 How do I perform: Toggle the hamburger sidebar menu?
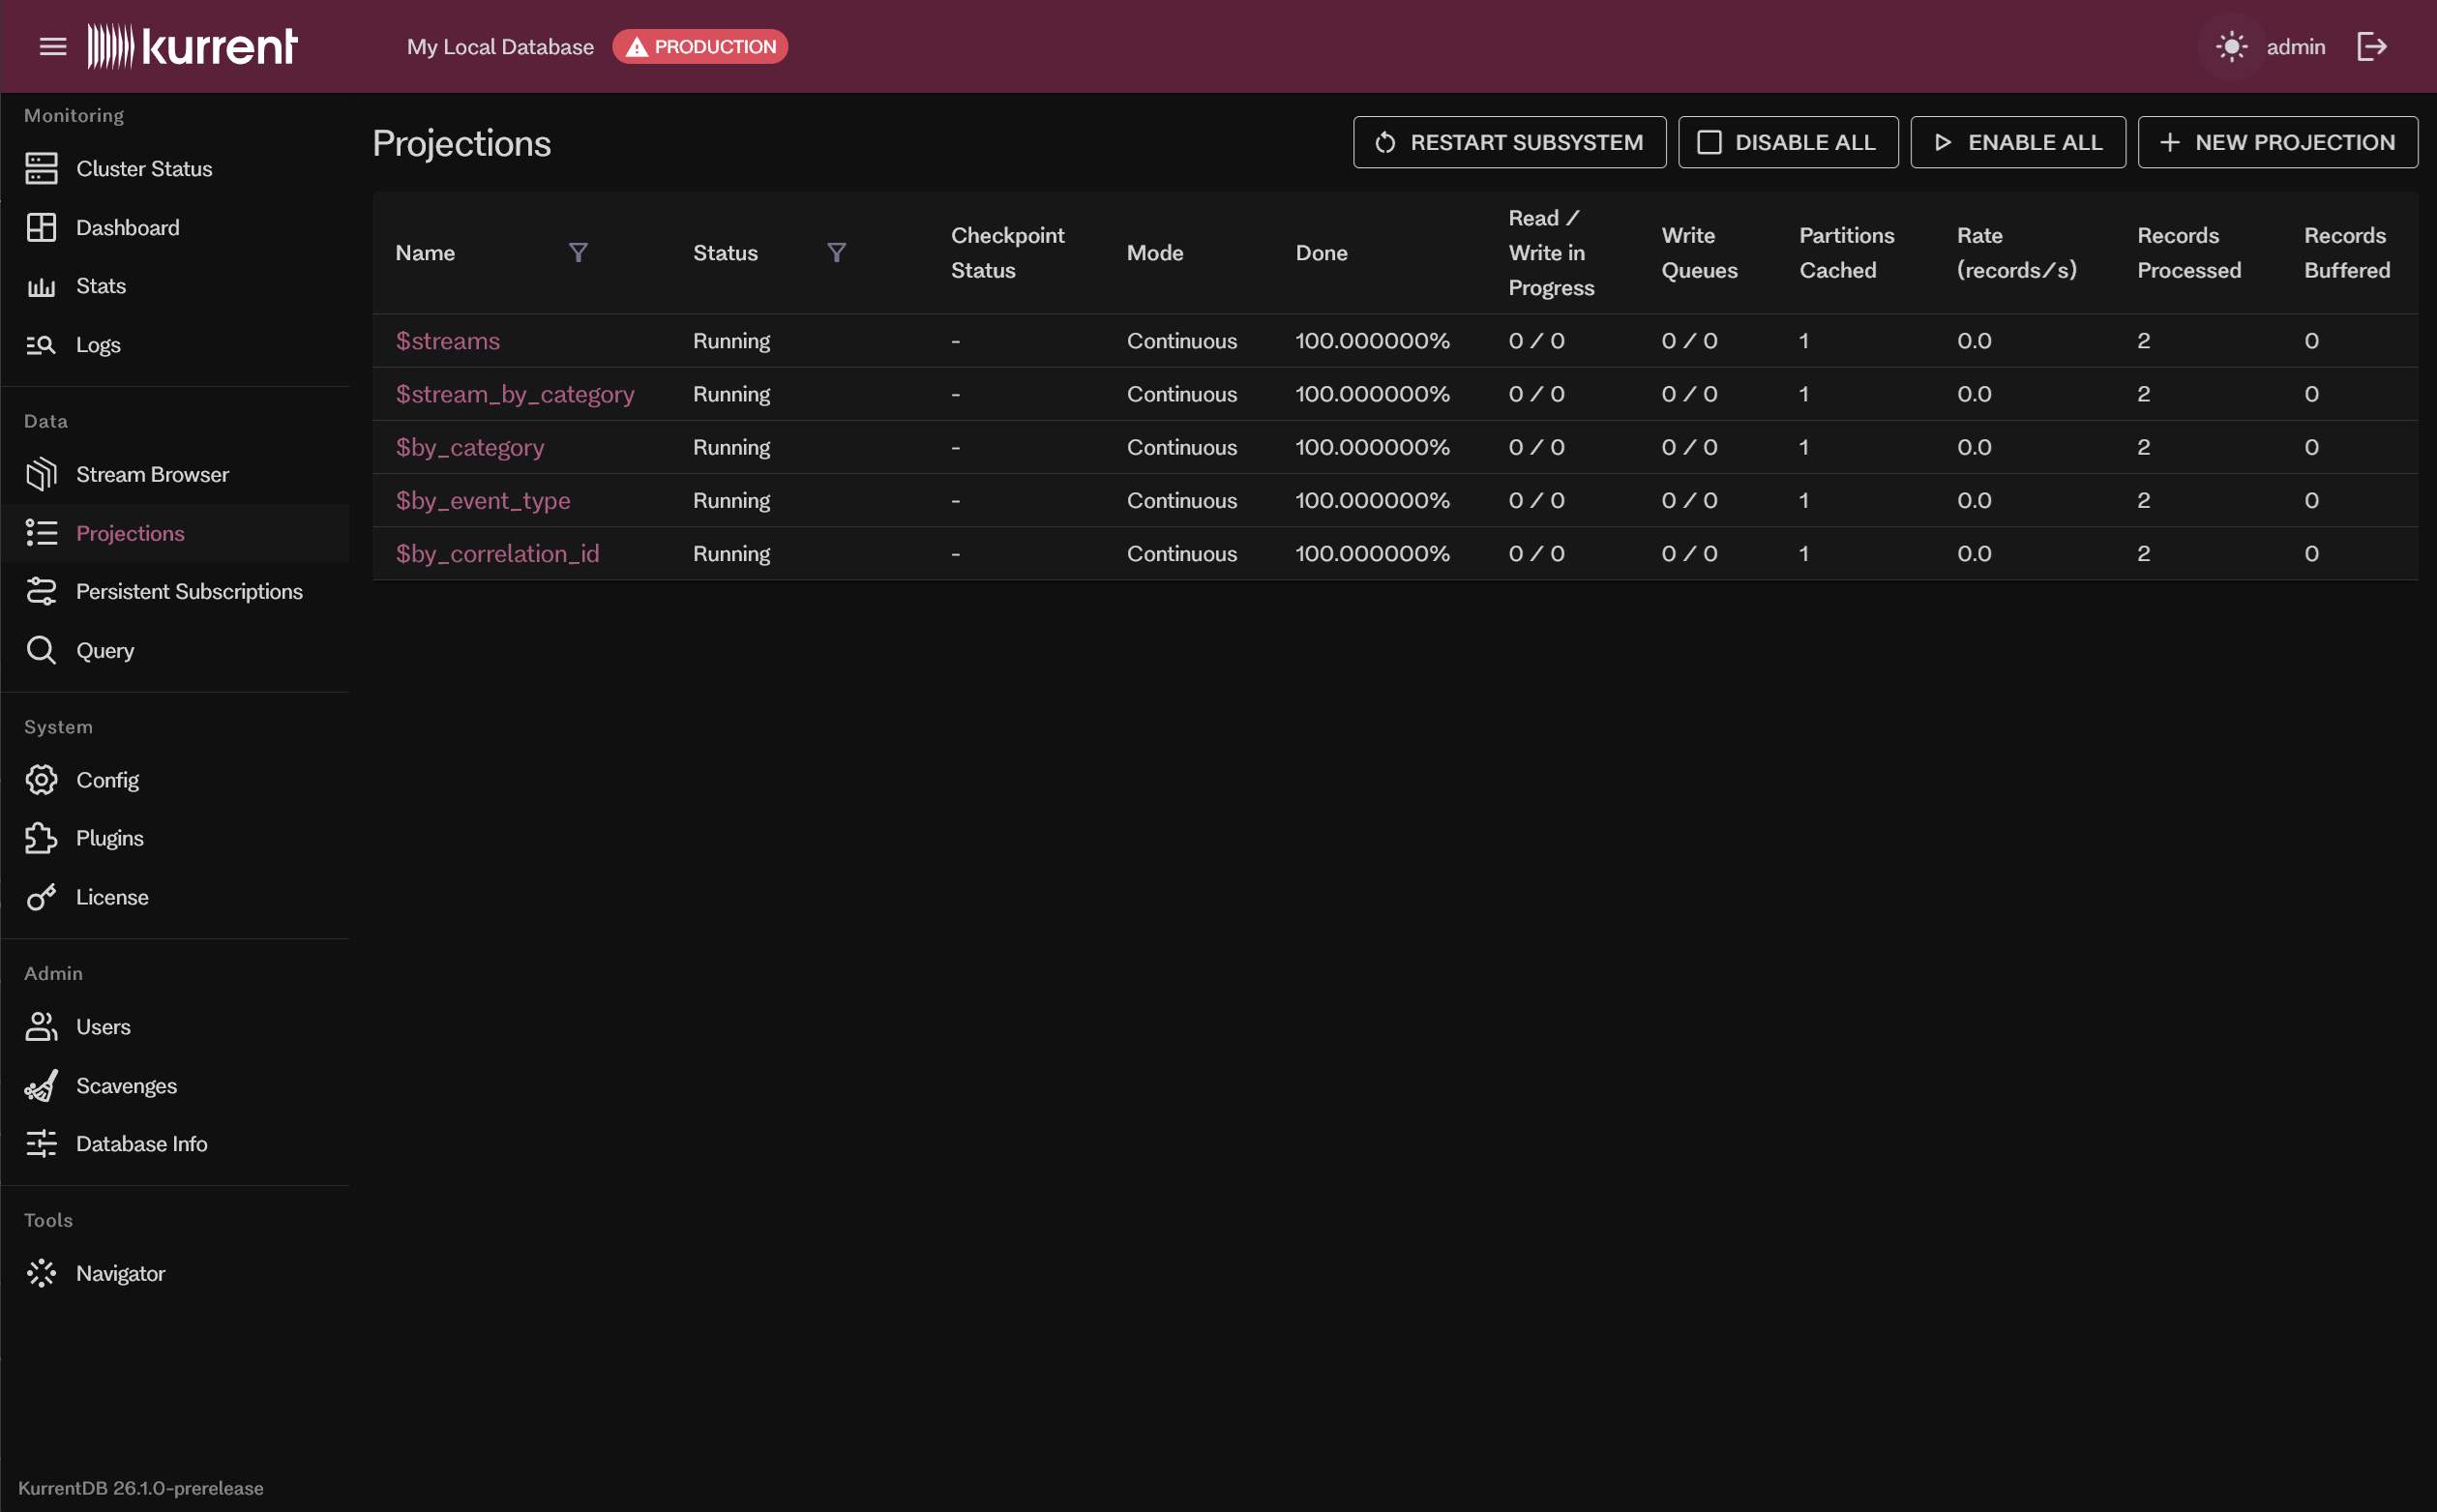click(53, 46)
